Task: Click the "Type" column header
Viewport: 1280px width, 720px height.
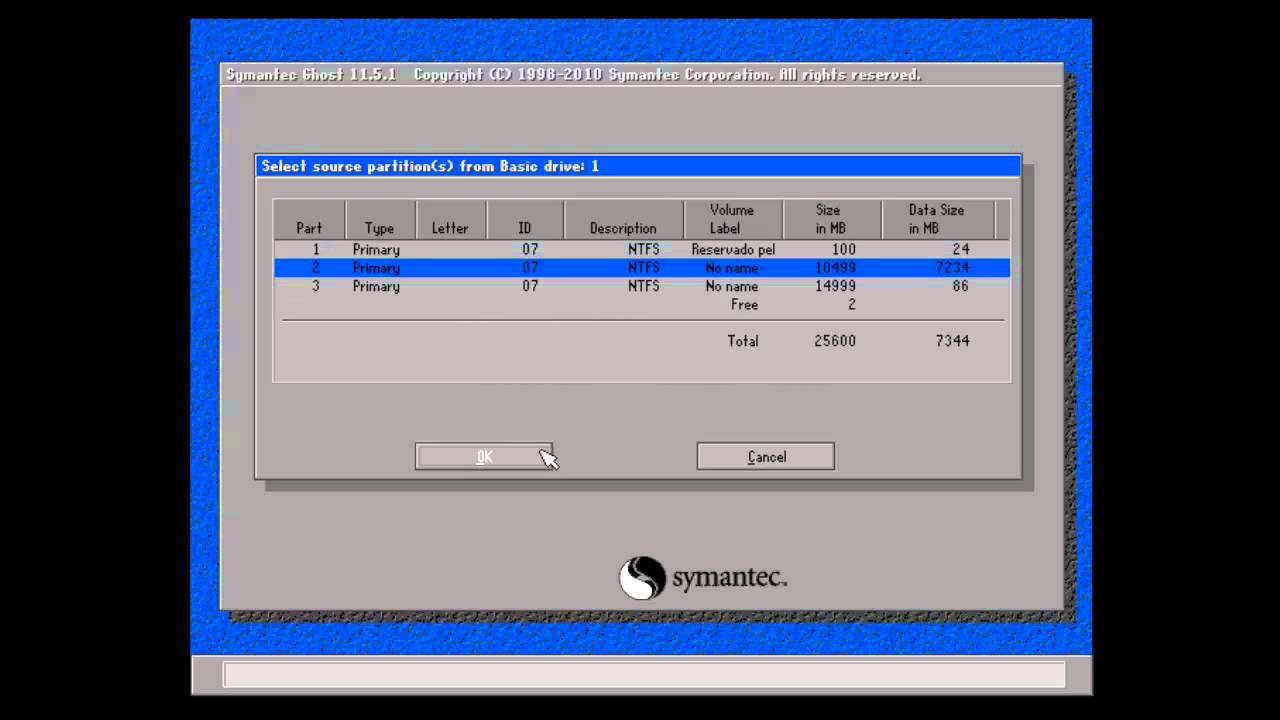Action: [380, 219]
